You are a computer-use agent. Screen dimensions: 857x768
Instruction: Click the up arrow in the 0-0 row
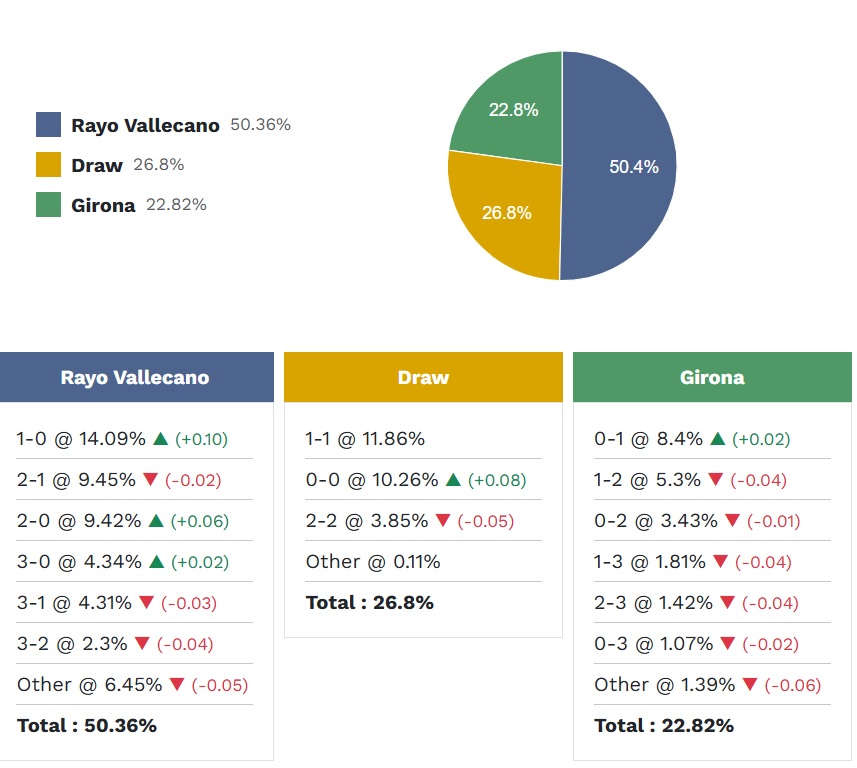coord(453,479)
